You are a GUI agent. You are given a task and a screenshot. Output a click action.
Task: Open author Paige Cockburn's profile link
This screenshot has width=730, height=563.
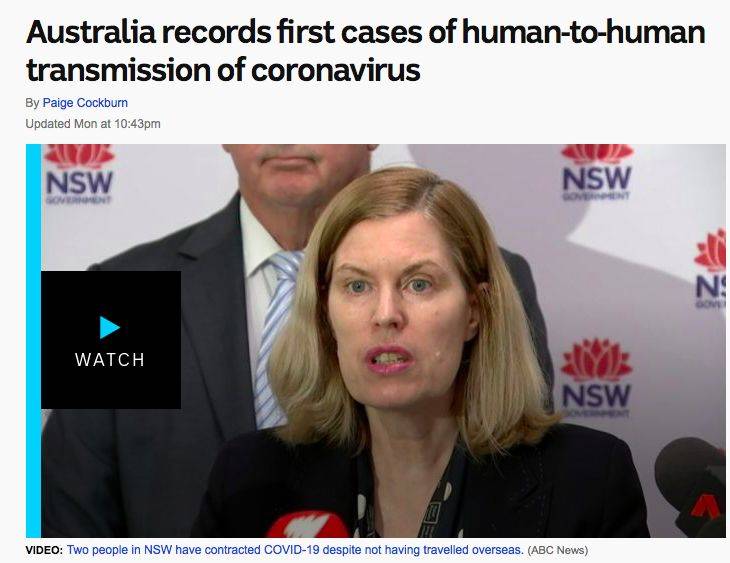pos(85,102)
